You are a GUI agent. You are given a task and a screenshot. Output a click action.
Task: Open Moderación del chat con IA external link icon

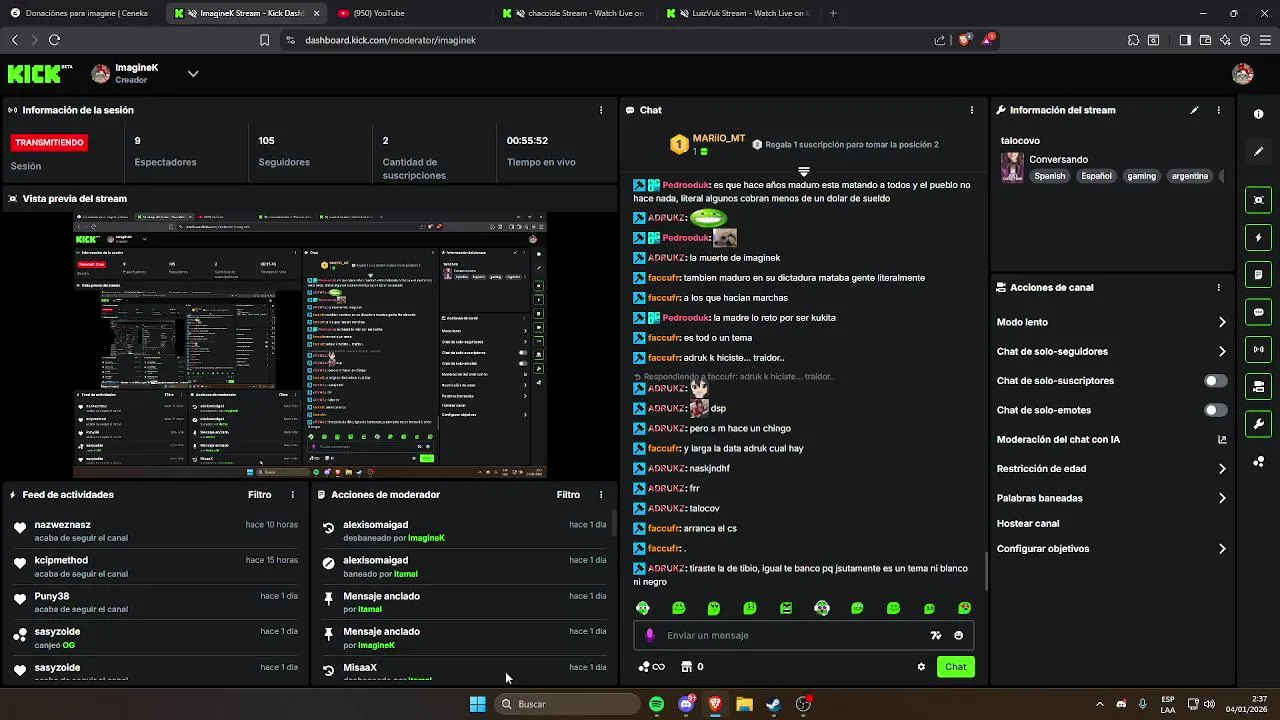1221,439
